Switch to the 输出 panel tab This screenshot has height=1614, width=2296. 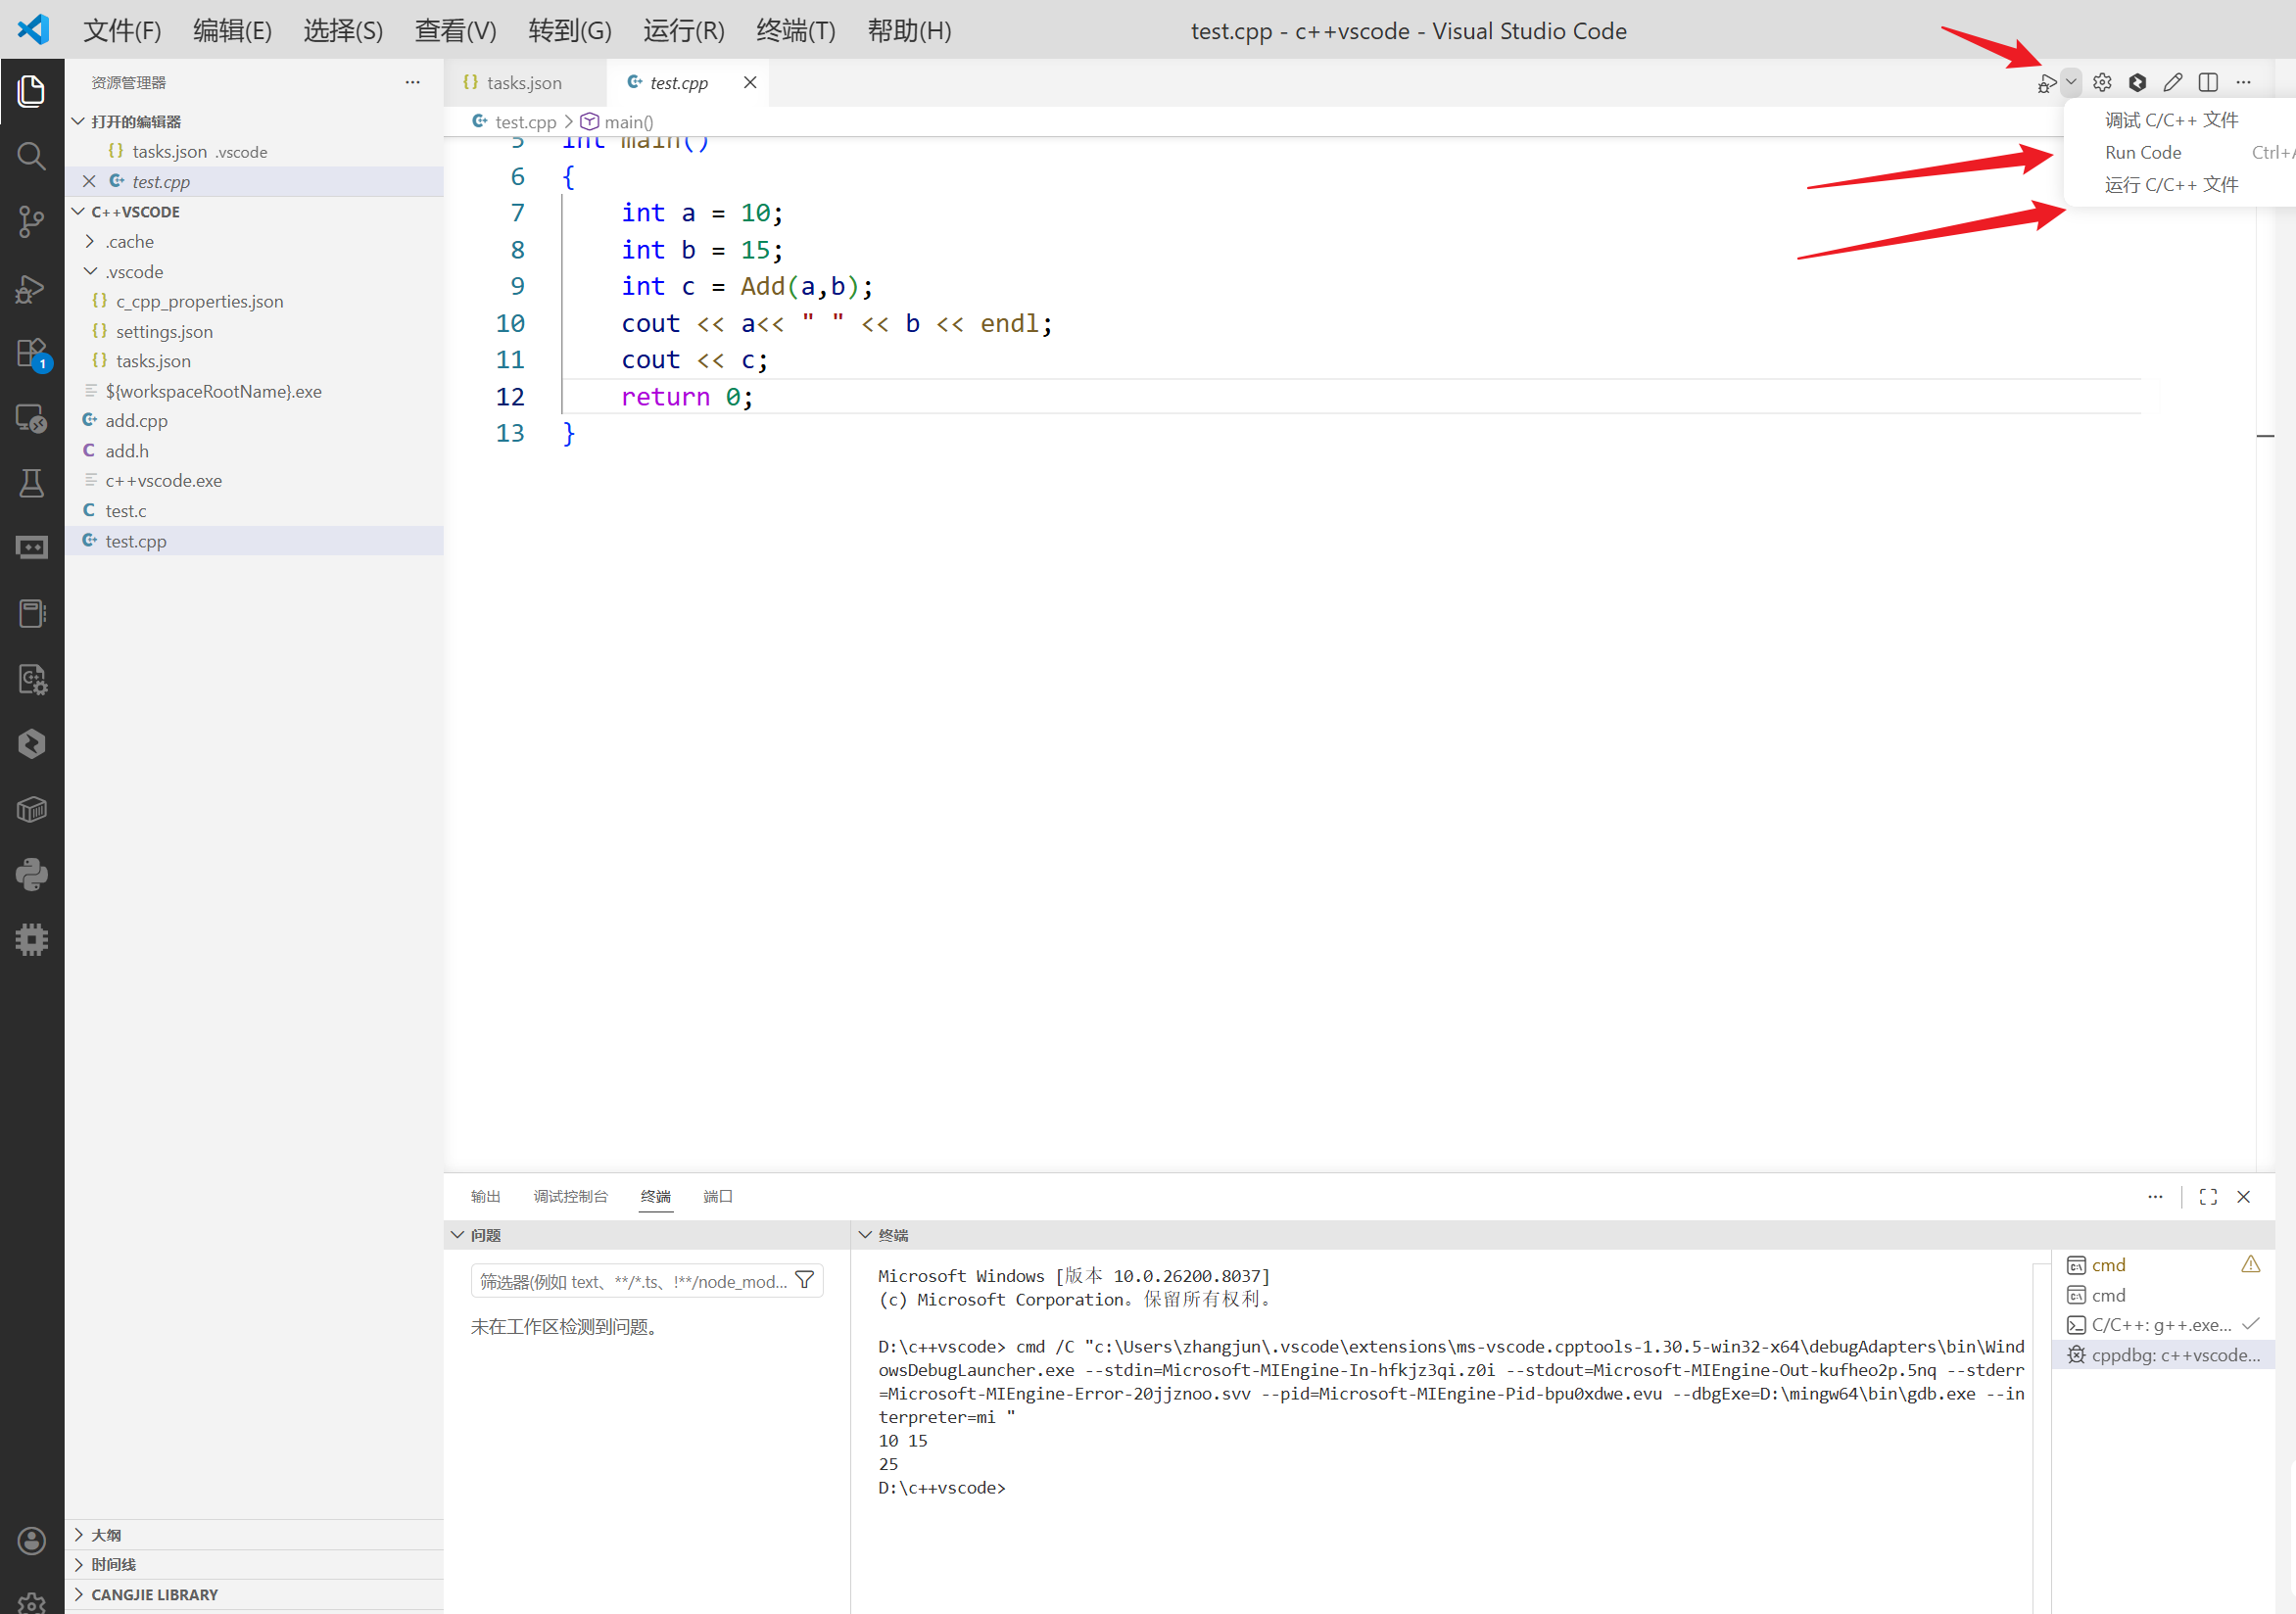coord(485,1196)
